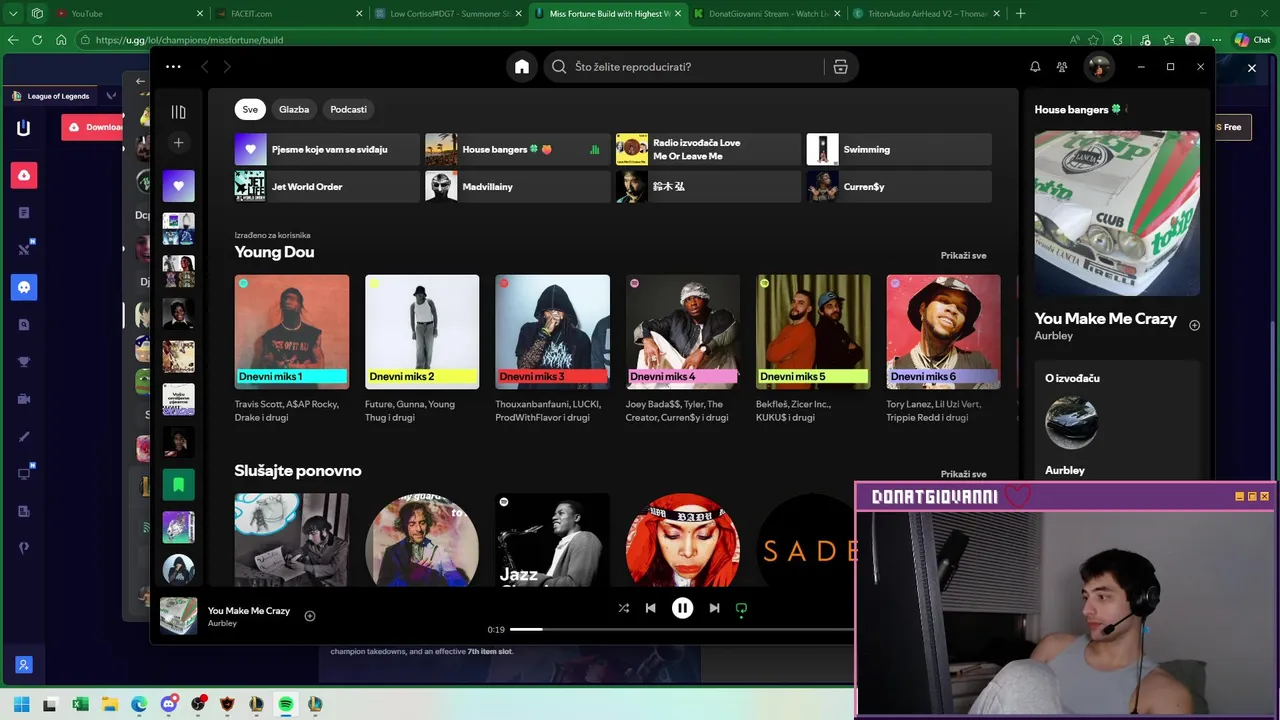
Task: Show all Young Dou mixes via Prikaži sve
Action: (963, 255)
